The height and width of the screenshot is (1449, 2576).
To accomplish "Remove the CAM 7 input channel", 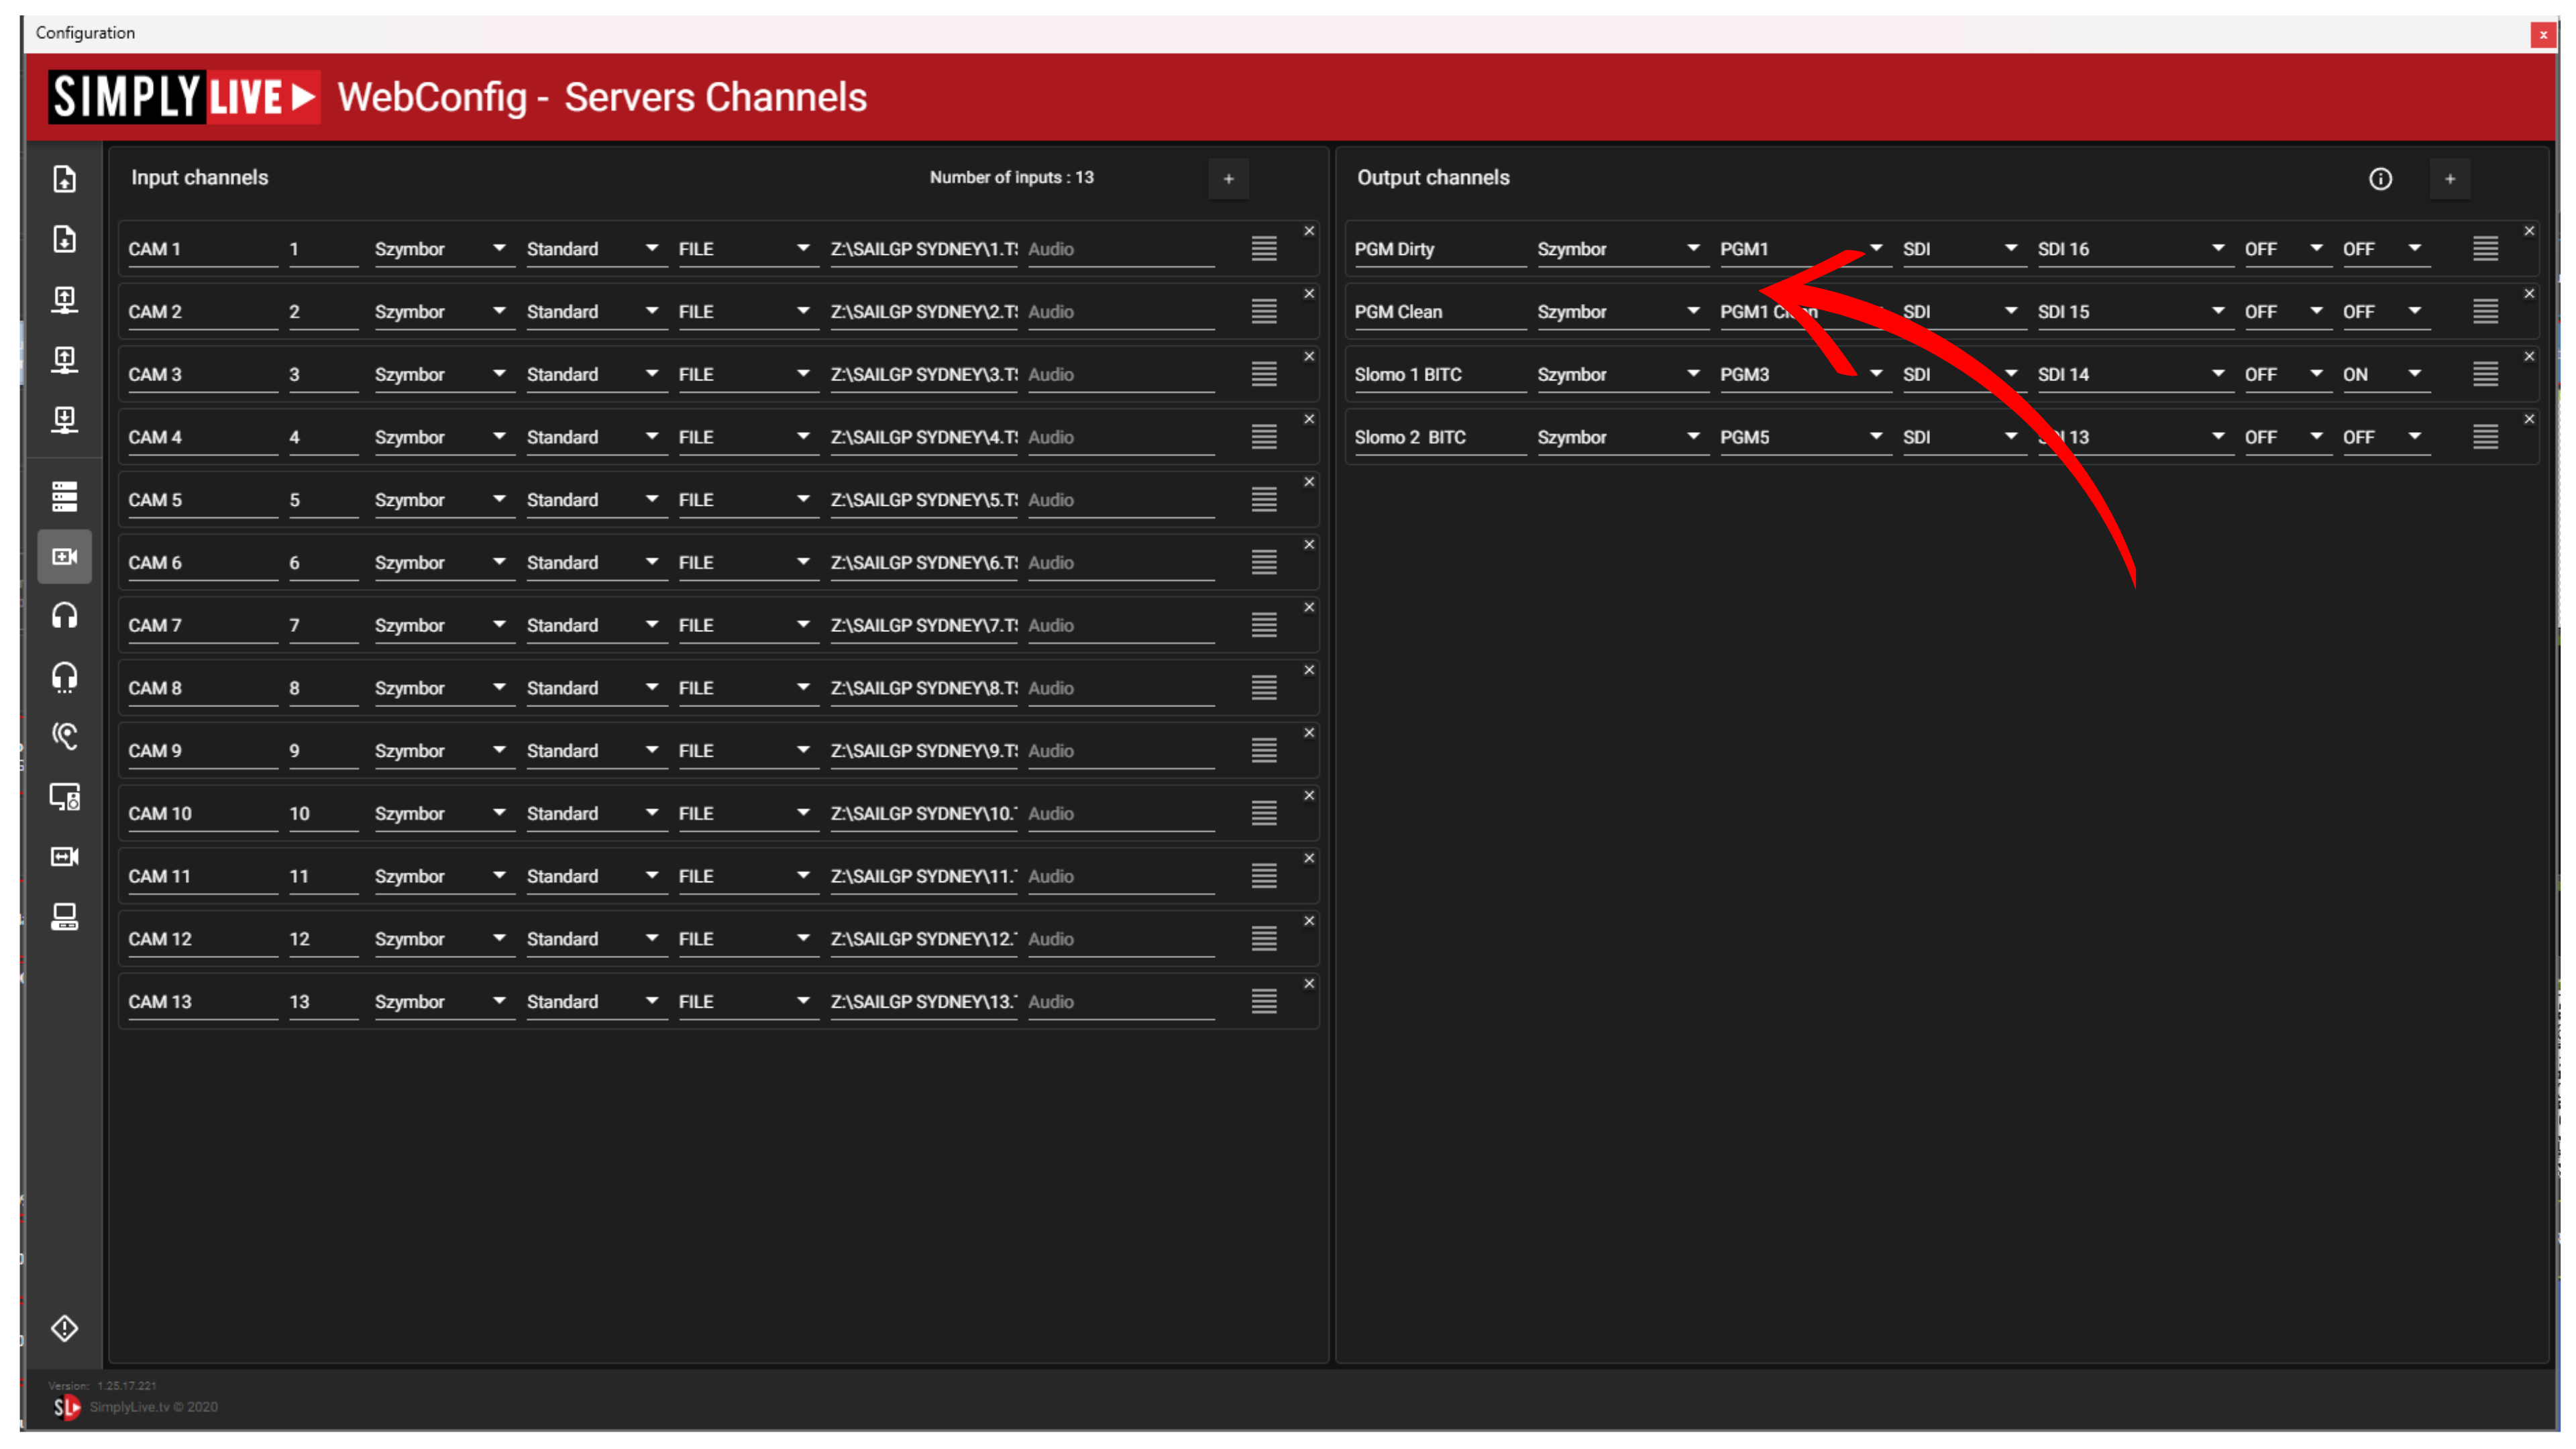I will coord(1308,608).
